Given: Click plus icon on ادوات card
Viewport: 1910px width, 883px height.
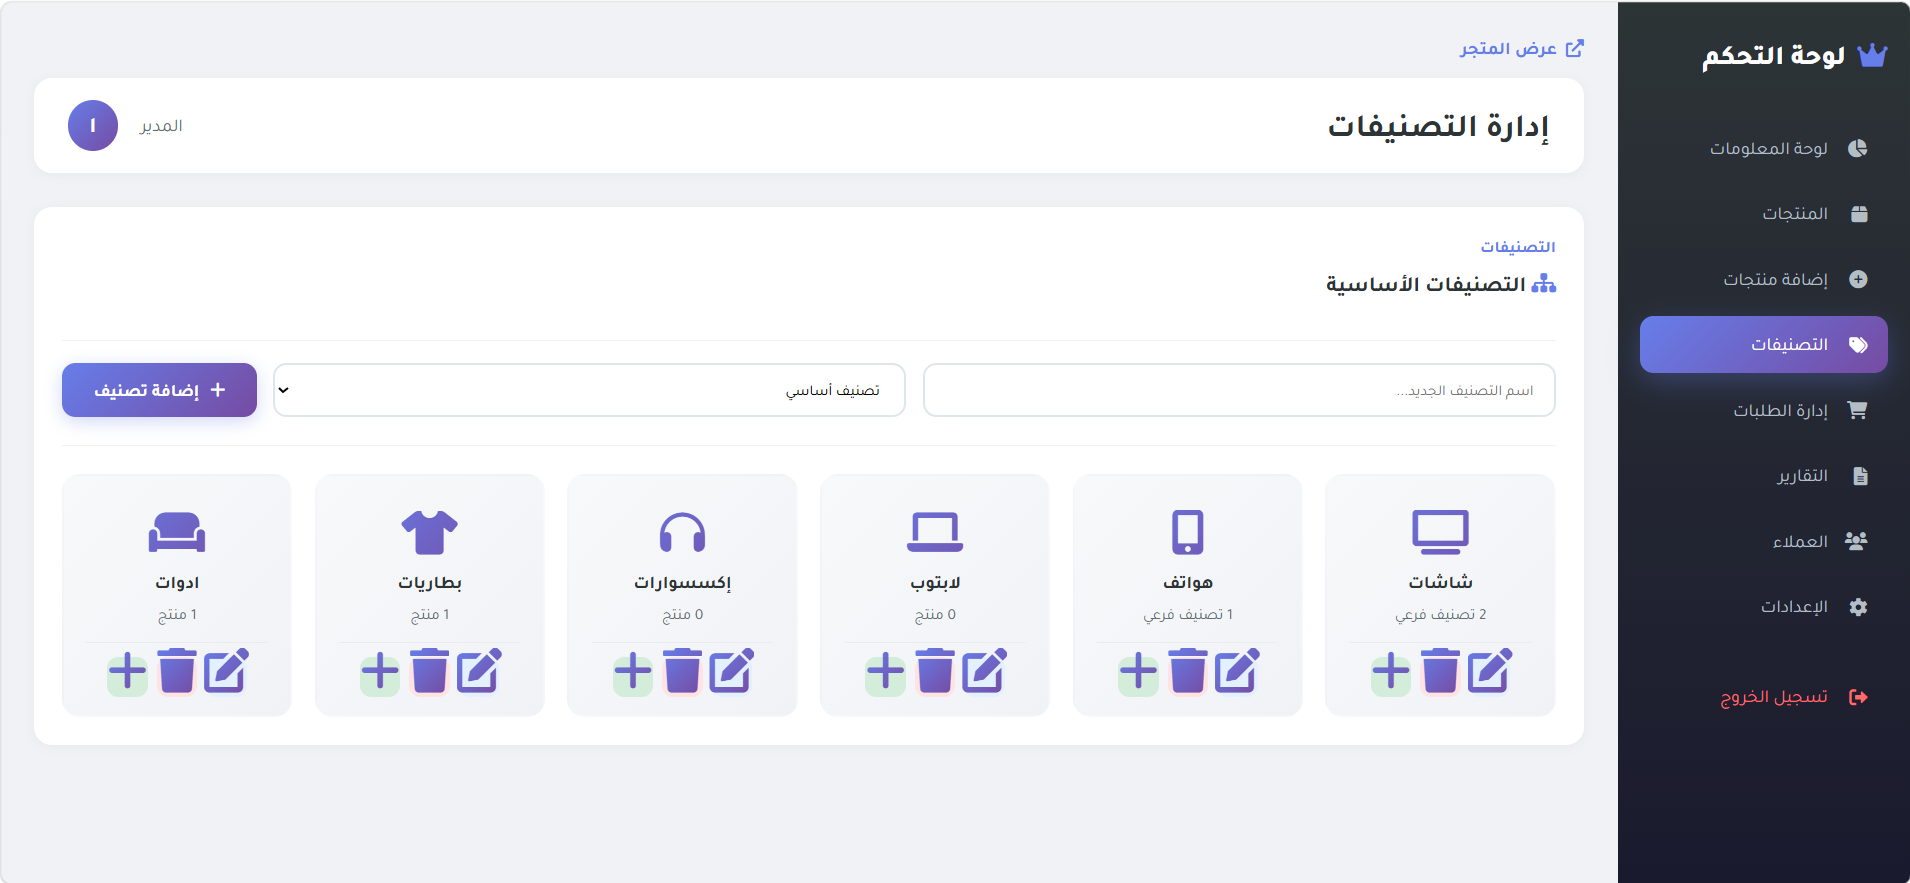Looking at the screenshot, I should point(127,671).
